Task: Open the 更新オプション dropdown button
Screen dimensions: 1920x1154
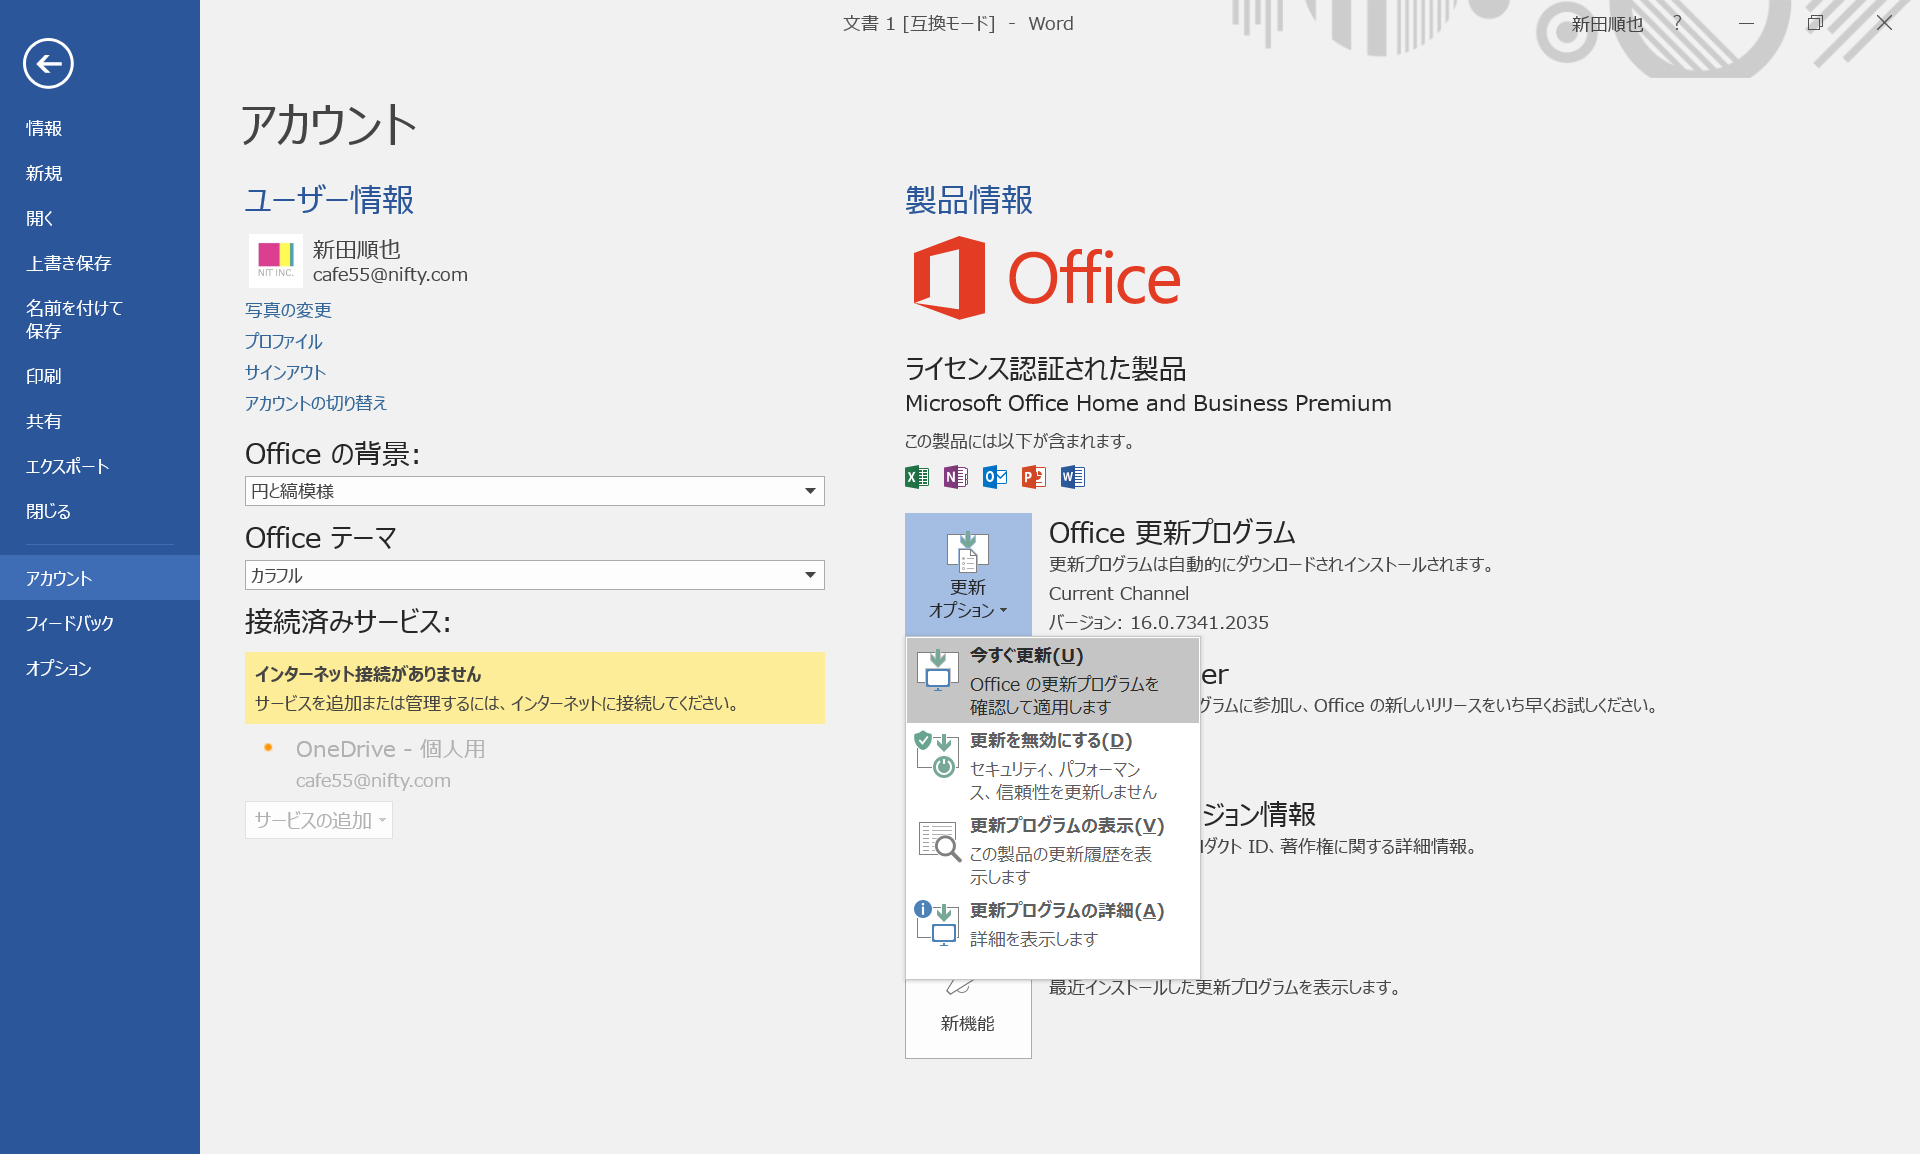Action: [967, 574]
